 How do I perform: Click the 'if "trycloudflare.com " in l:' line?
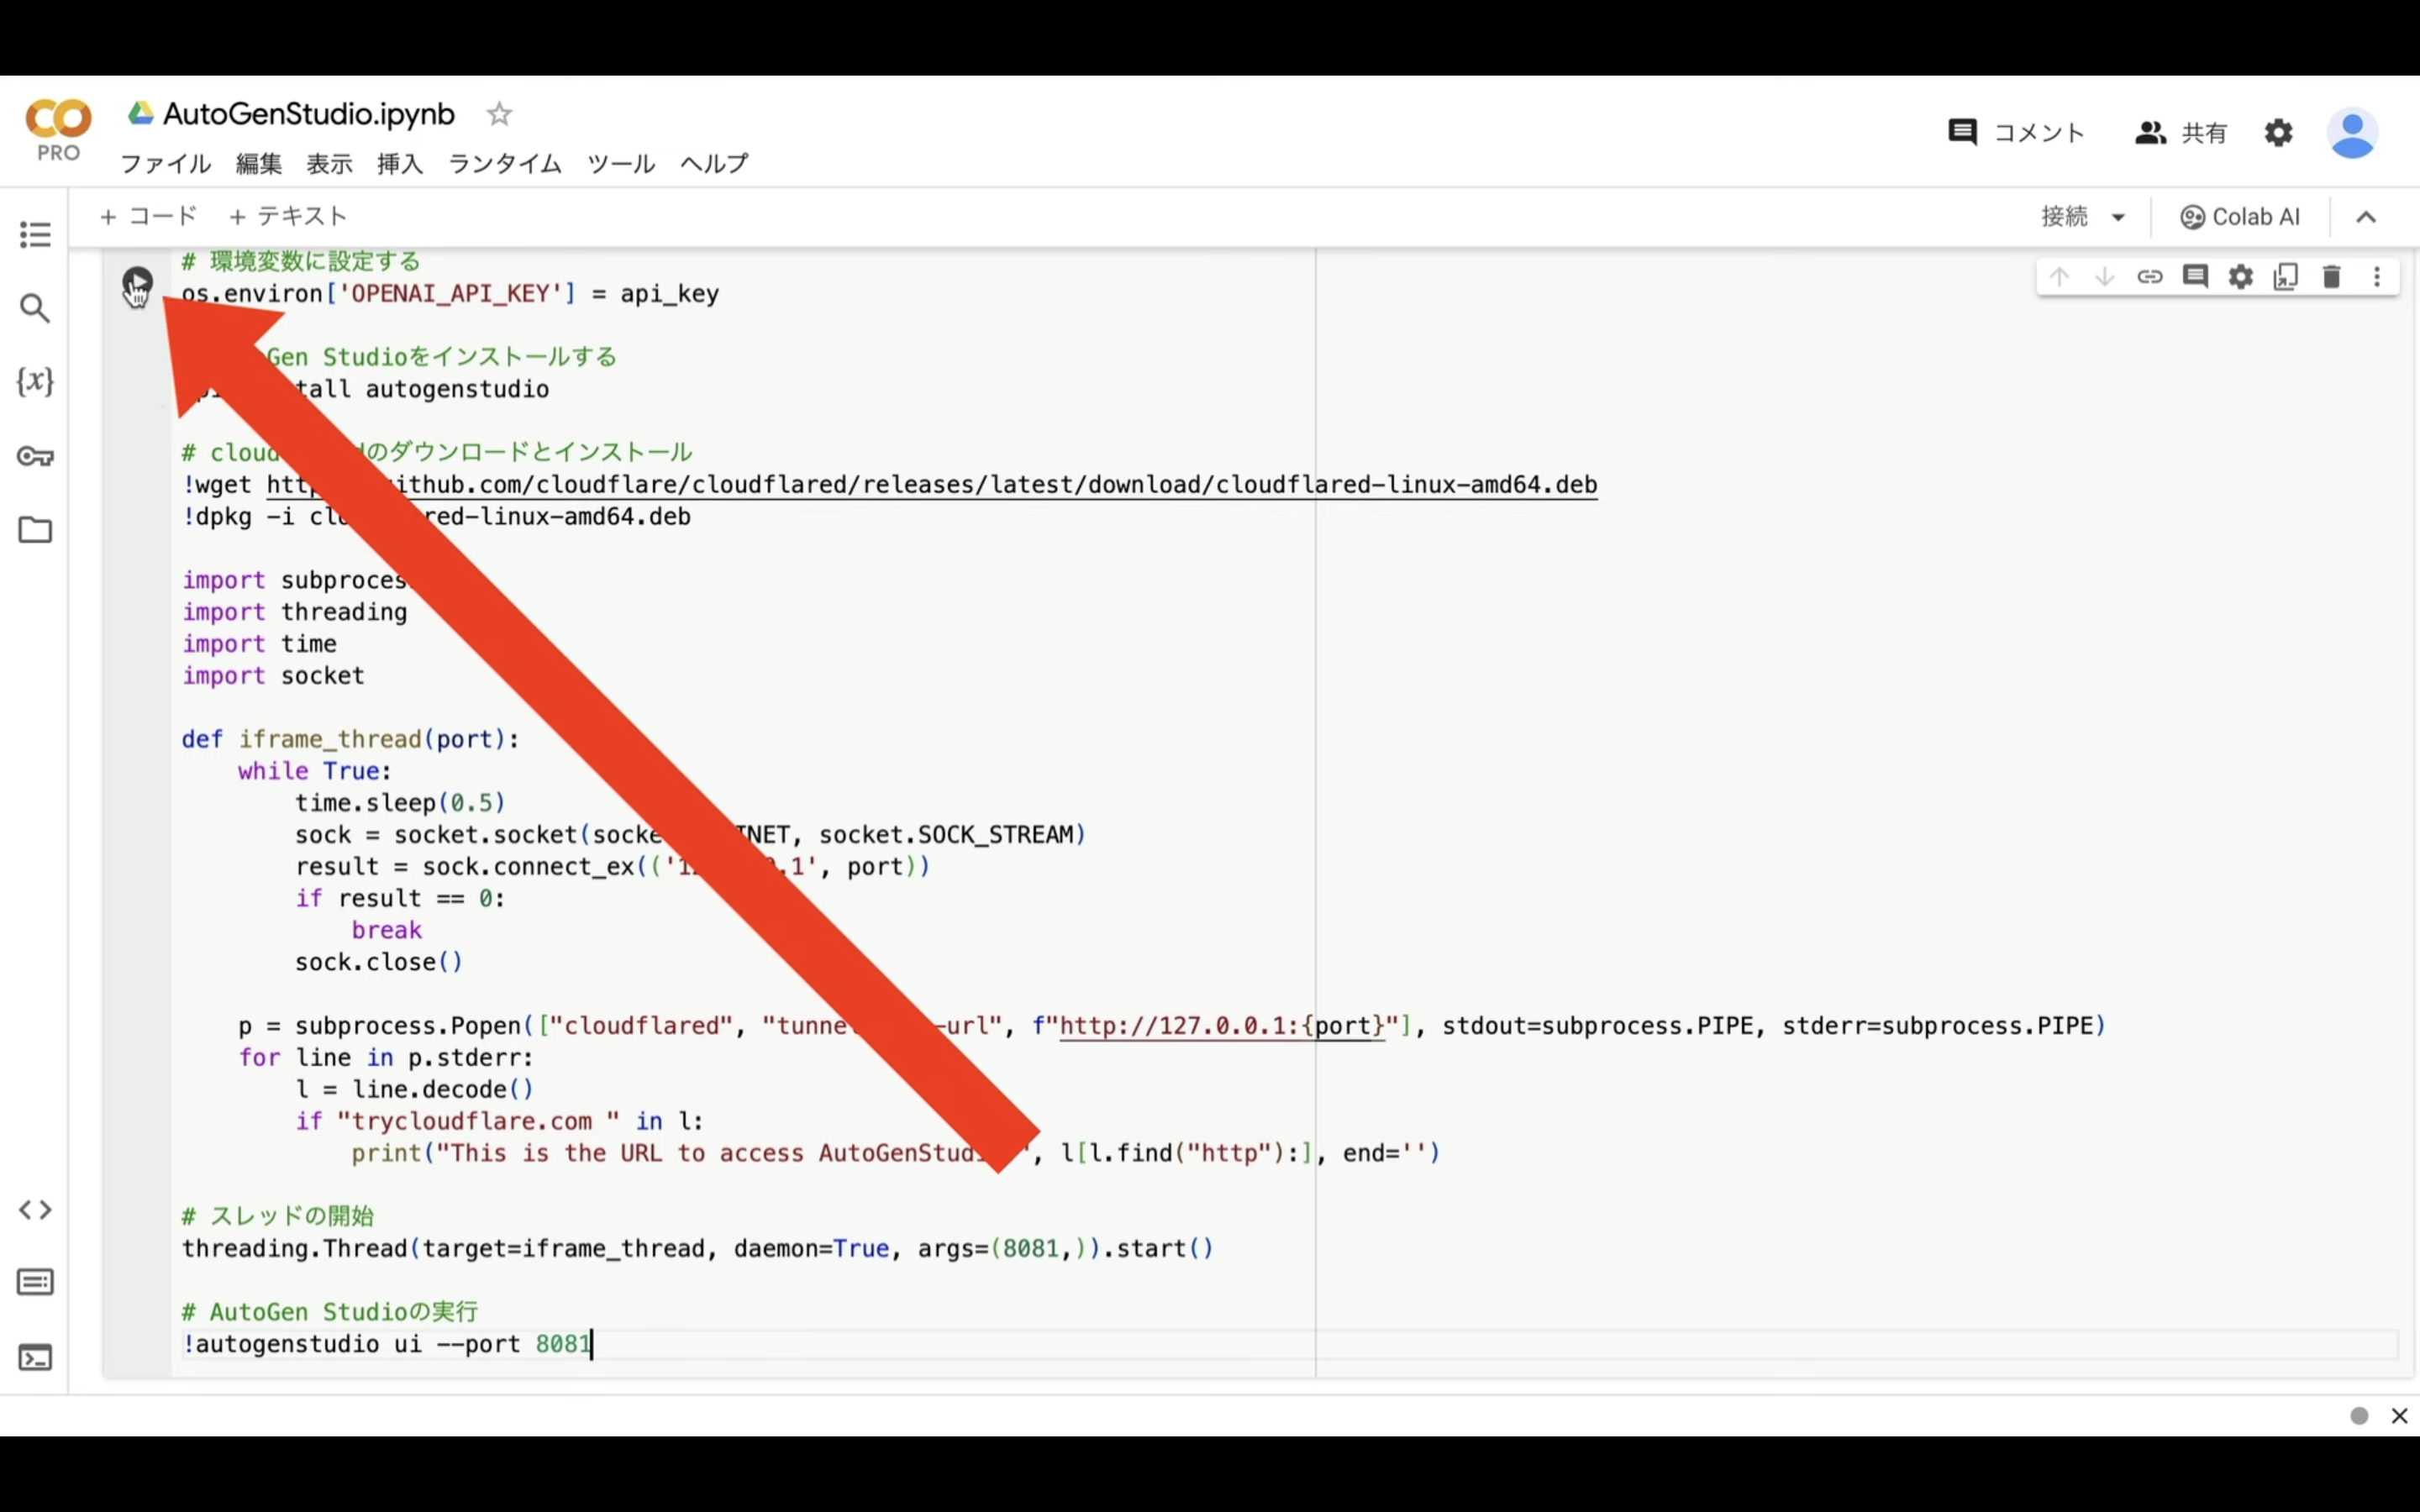[499, 1122]
